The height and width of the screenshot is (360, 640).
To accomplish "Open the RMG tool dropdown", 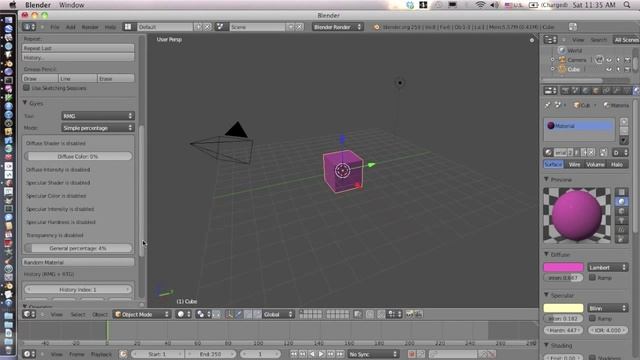I will pyautogui.click(x=98, y=116).
